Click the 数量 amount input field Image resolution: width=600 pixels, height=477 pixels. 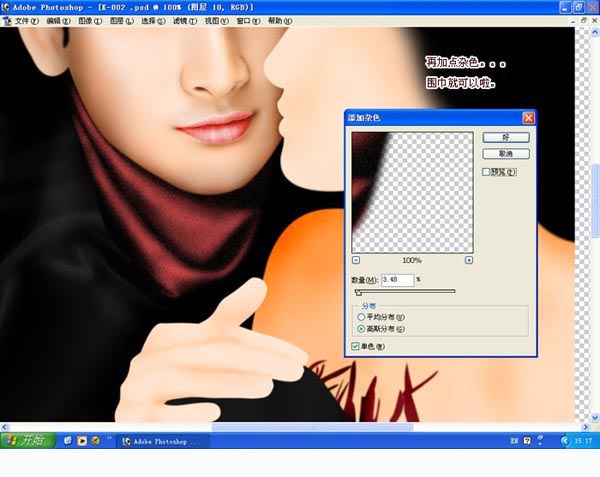pos(398,280)
